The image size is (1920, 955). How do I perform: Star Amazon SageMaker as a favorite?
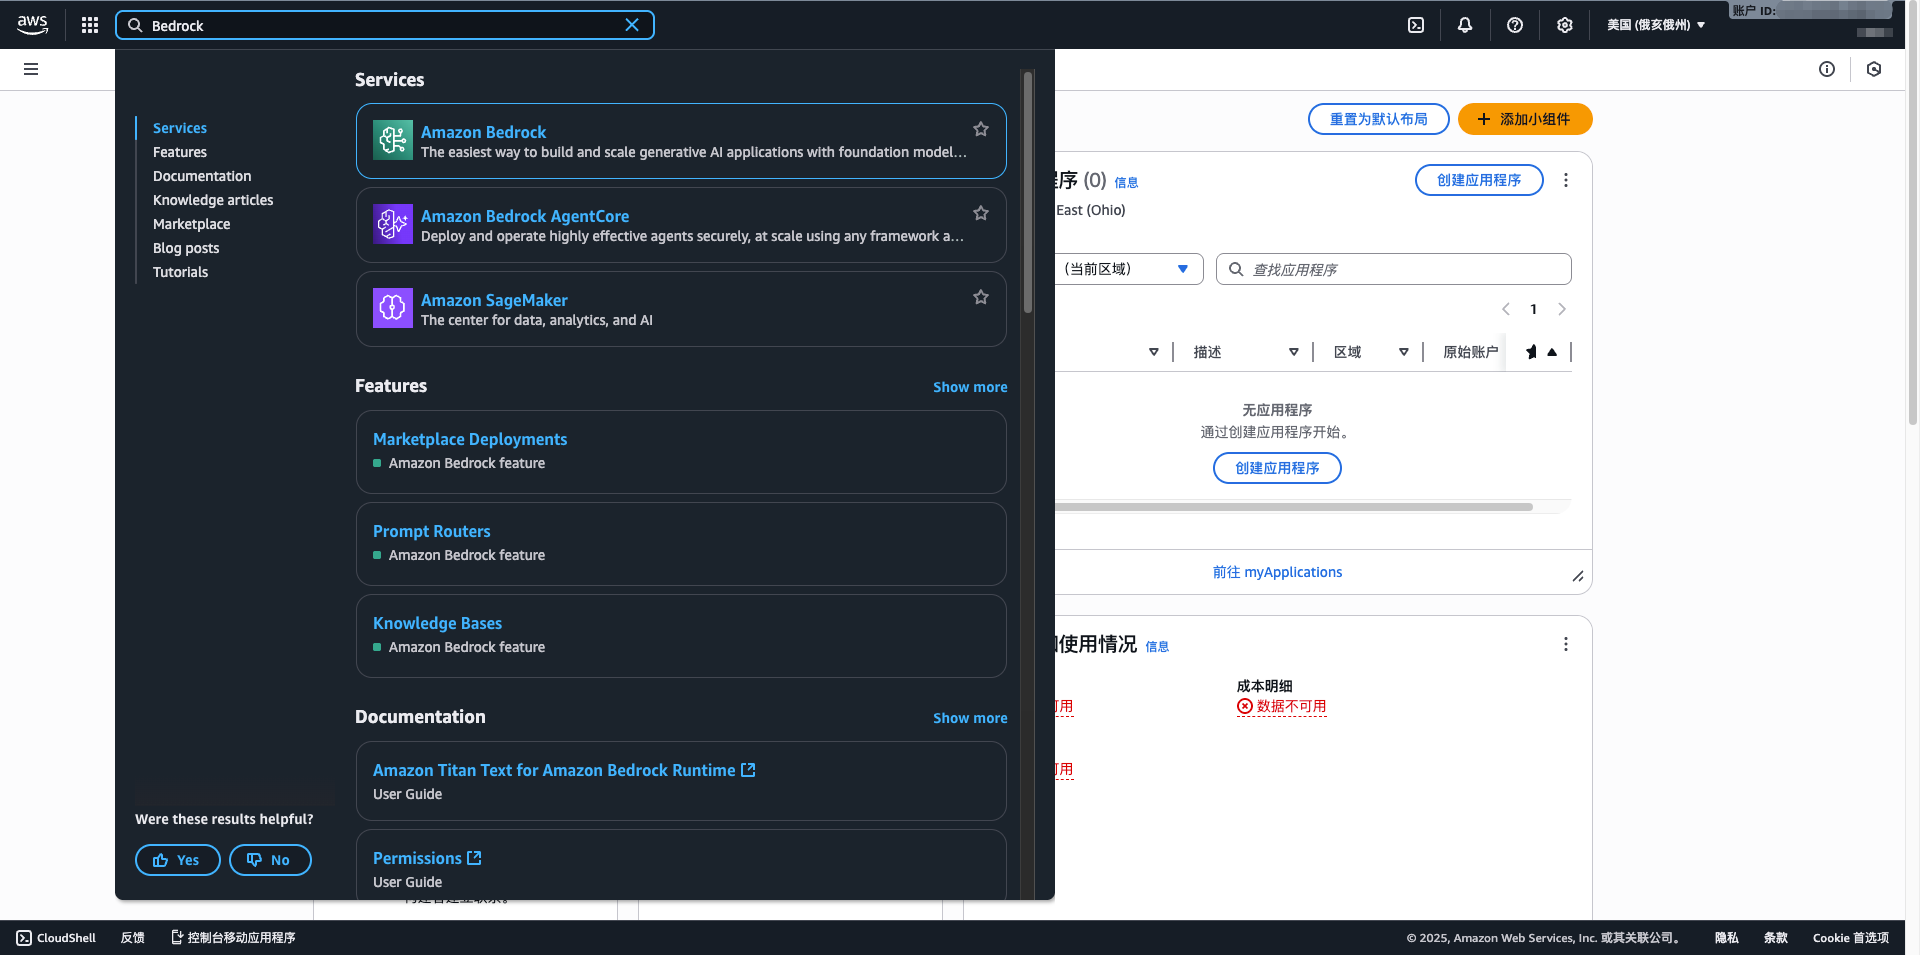point(981,297)
